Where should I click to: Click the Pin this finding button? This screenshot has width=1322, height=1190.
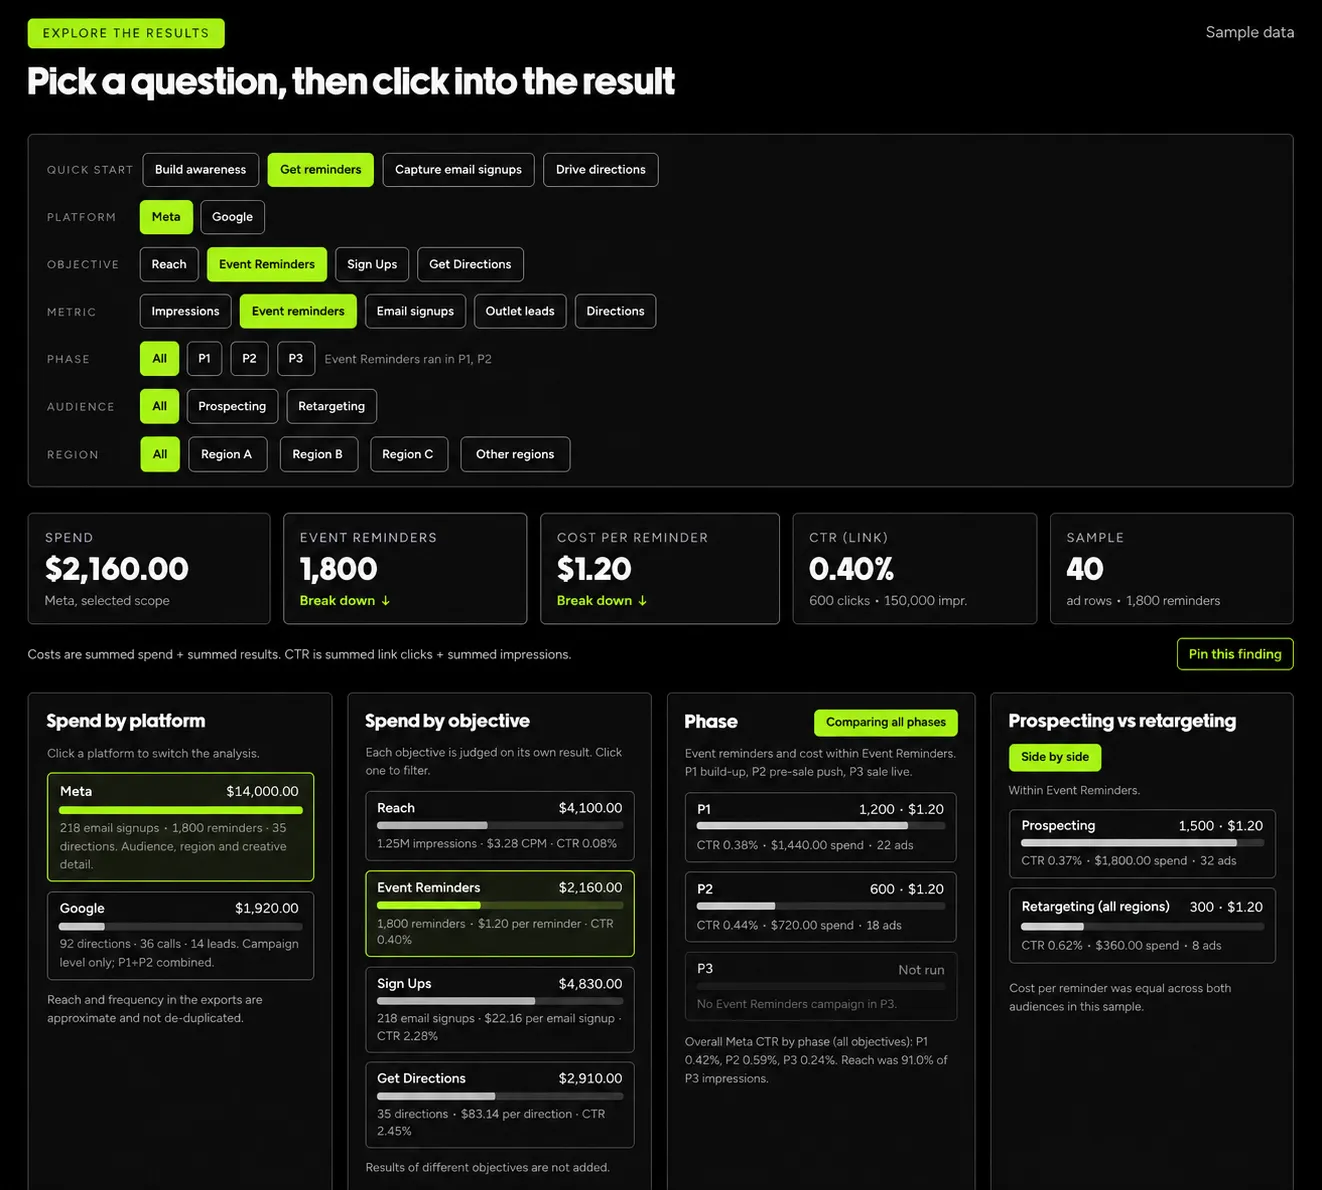(x=1235, y=654)
